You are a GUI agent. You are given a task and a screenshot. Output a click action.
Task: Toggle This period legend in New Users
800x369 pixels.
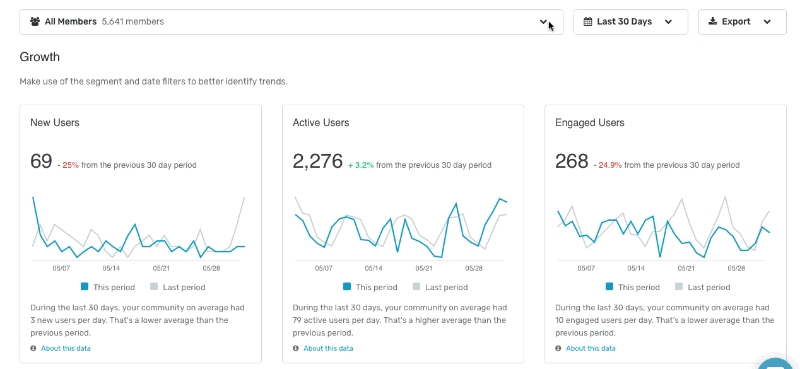point(108,287)
